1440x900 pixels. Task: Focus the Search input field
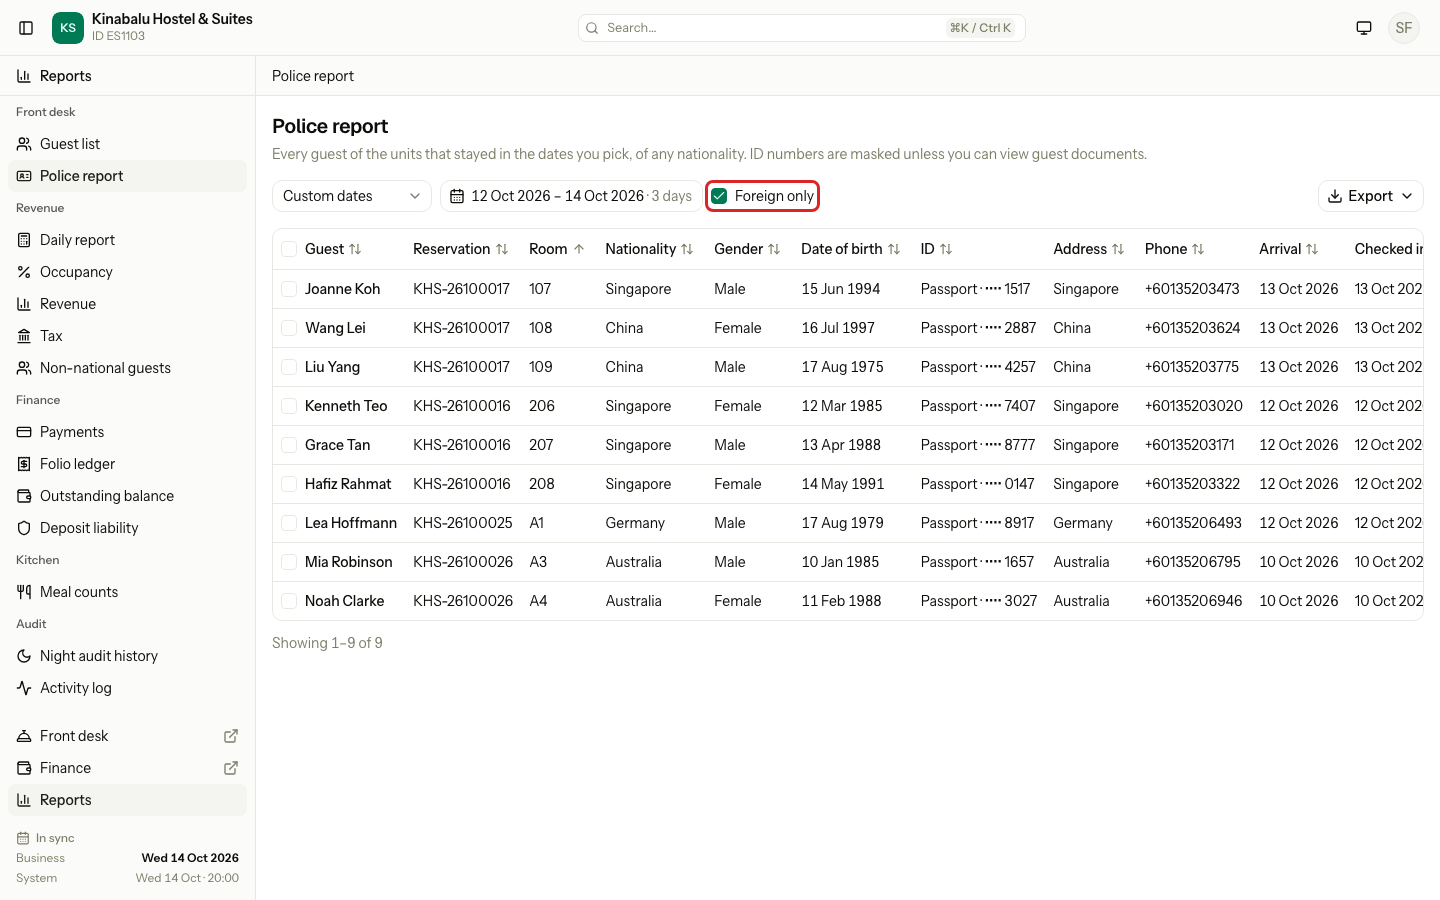tap(802, 28)
